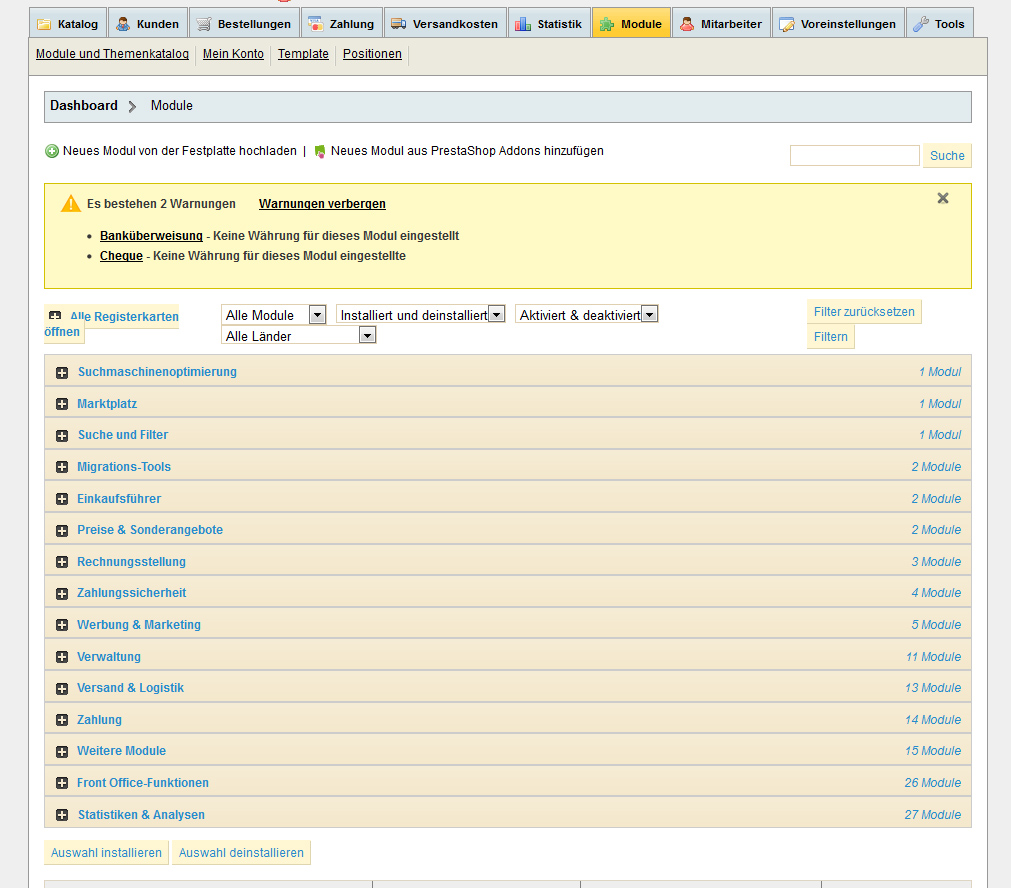Open the Mein Konto submenu
Viewport: 1011px width, 888px height.
coord(233,54)
